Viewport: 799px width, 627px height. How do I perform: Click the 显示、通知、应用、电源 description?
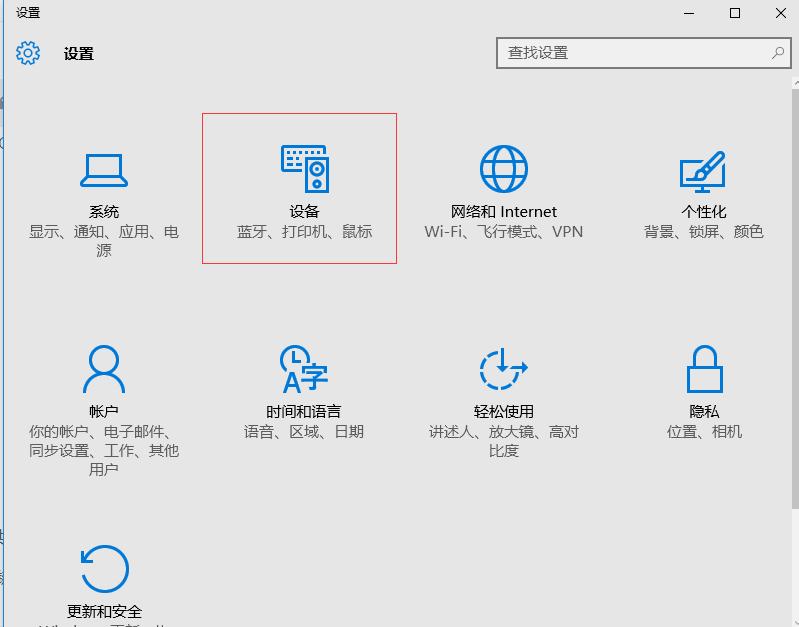tap(104, 241)
